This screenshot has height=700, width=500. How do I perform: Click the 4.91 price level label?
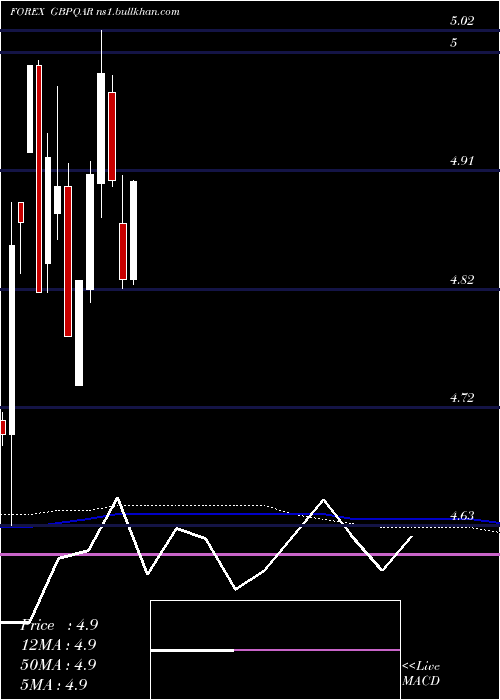coord(462,161)
